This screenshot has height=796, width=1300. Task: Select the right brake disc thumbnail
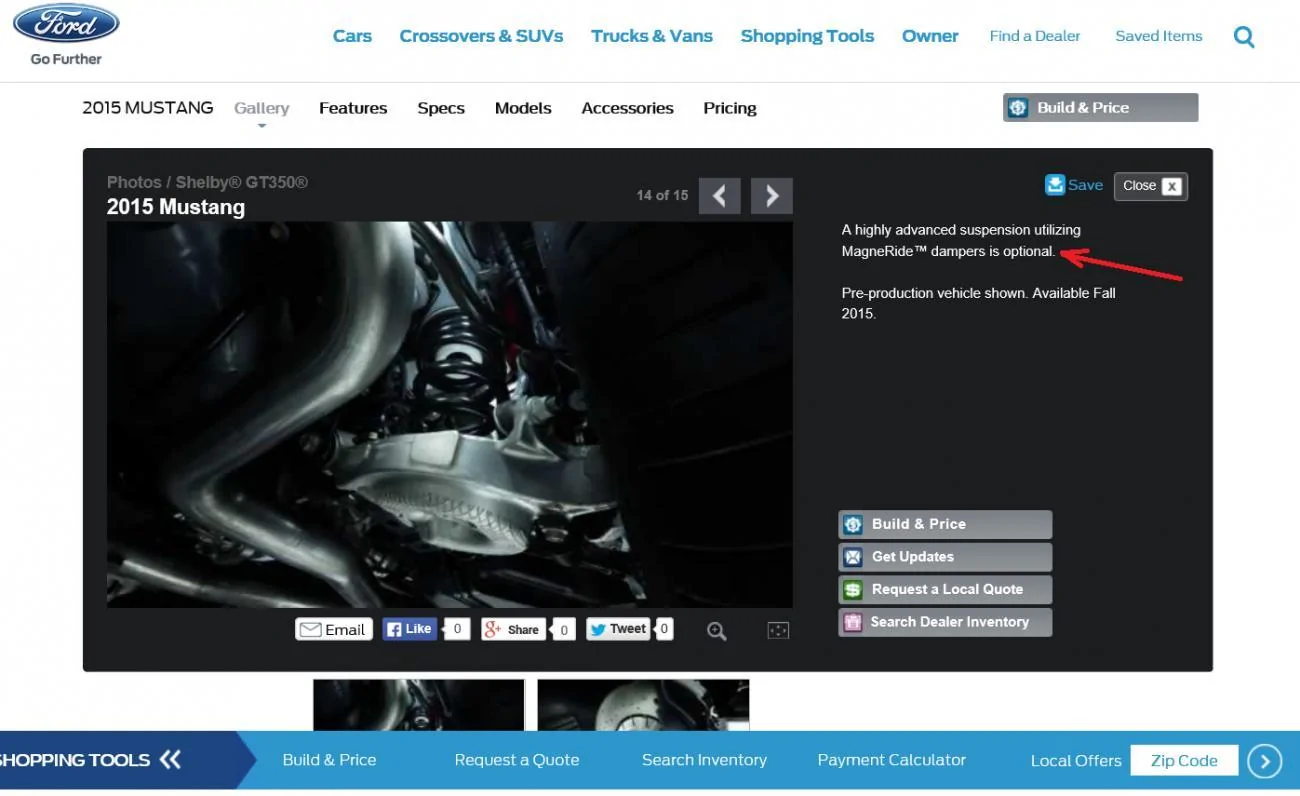(x=643, y=705)
